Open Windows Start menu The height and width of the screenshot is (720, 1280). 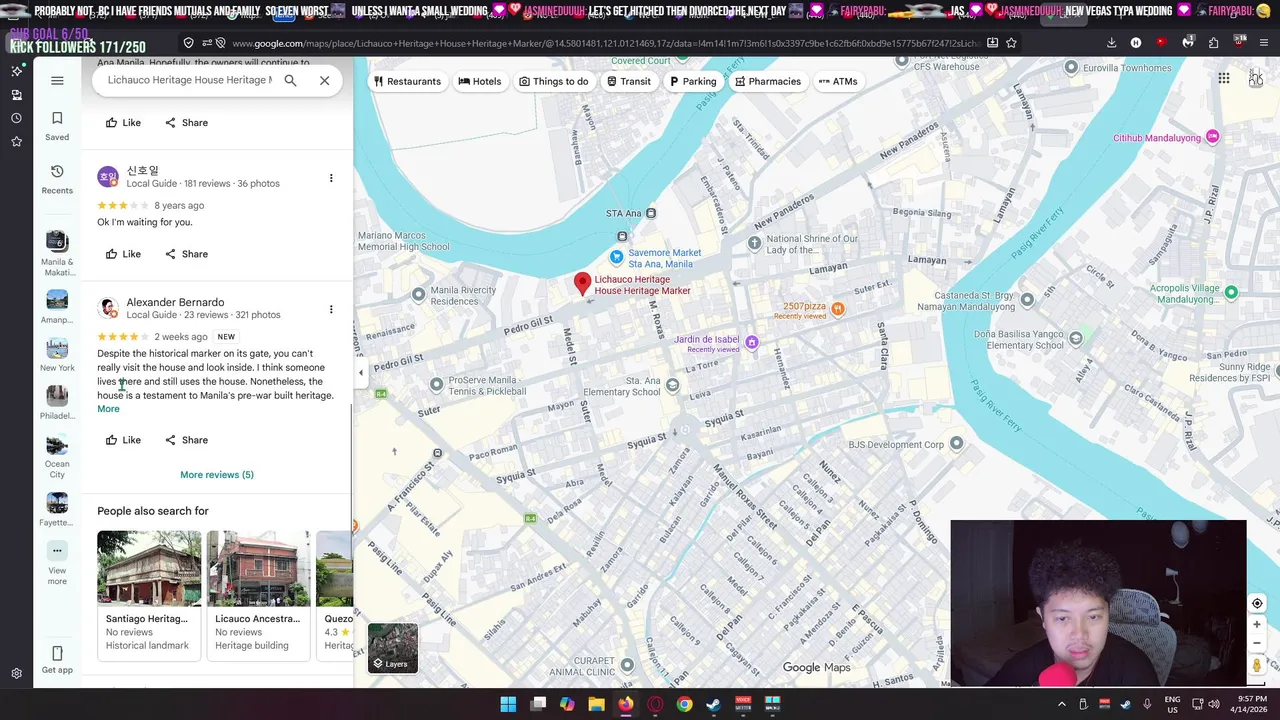[x=508, y=704]
